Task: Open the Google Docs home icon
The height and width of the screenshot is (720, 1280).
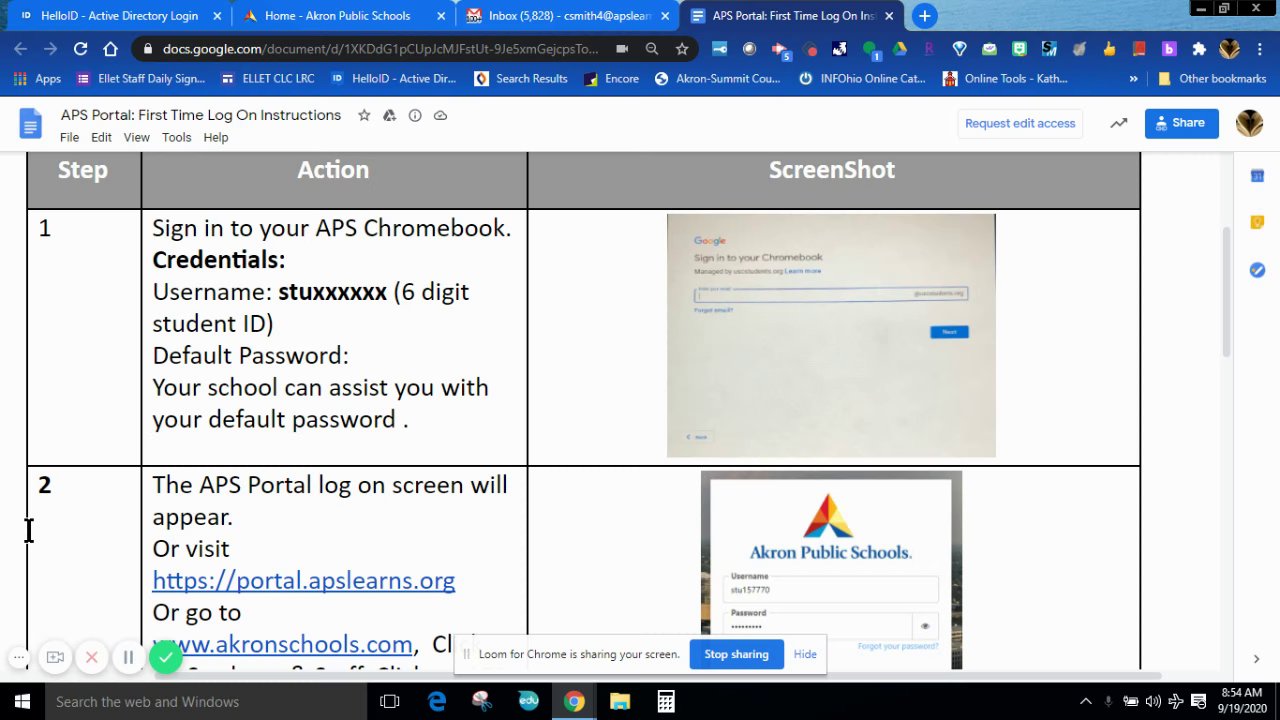Action: click(30, 124)
